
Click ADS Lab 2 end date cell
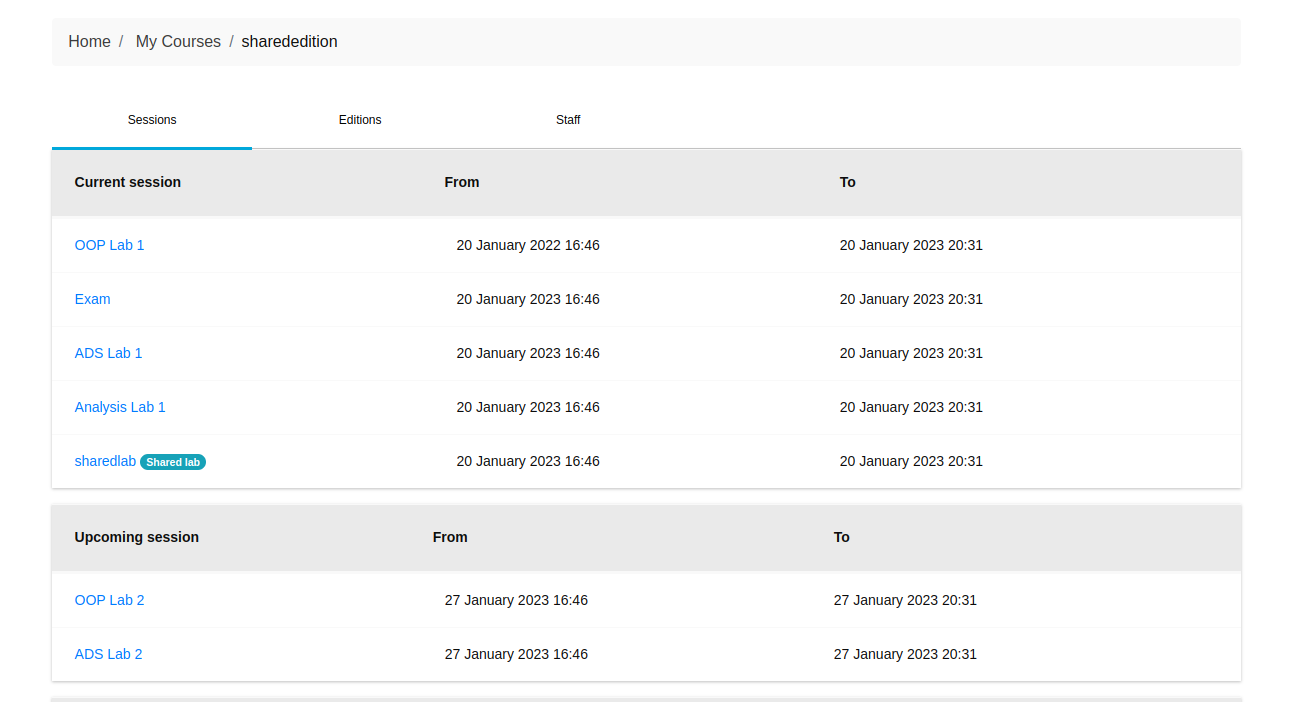pos(905,654)
